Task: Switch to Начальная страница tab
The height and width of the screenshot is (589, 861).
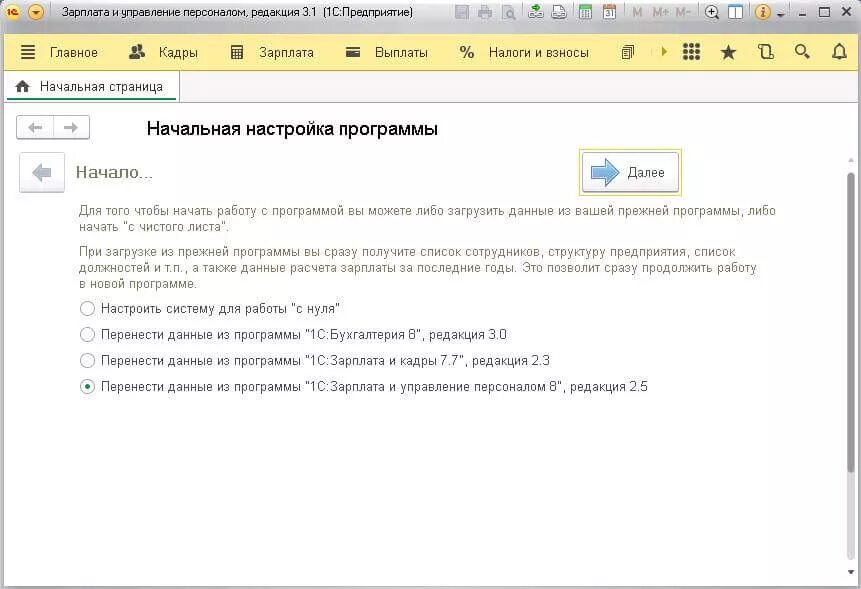Action: (x=91, y=87)
